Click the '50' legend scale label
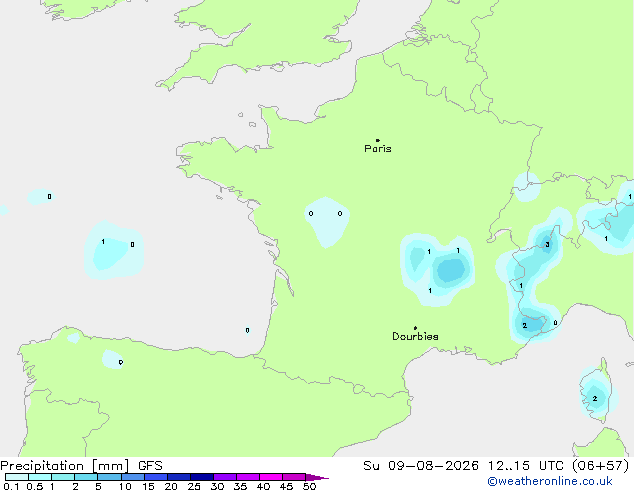Viewport: 634px width, 490px height. pos(309,486)
